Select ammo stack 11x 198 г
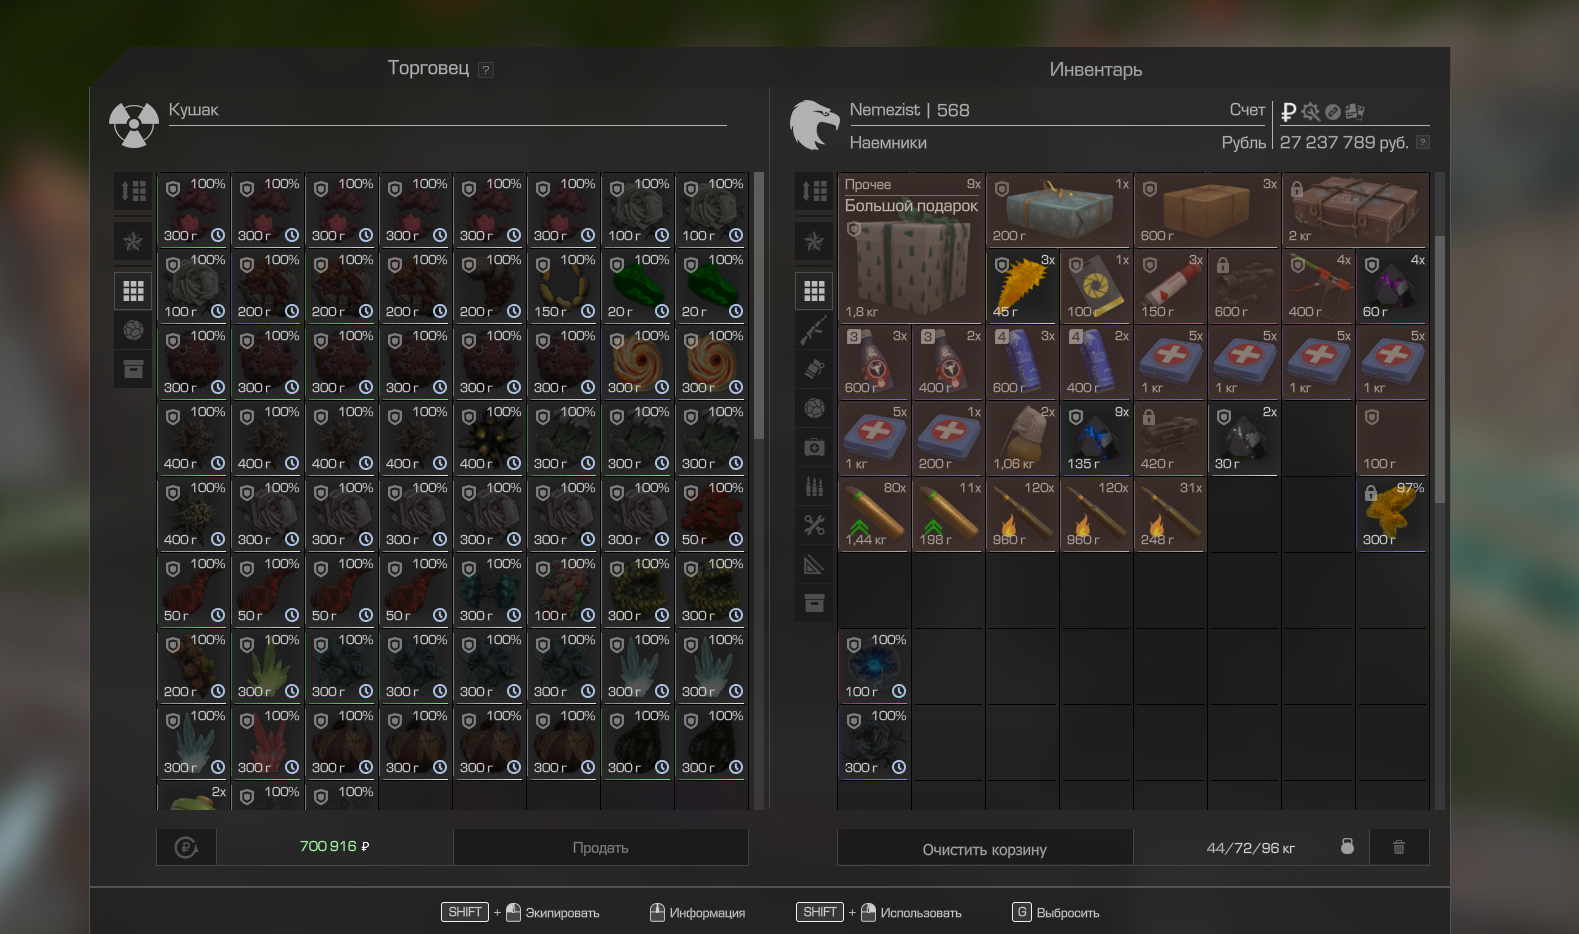 click(949, 514)
